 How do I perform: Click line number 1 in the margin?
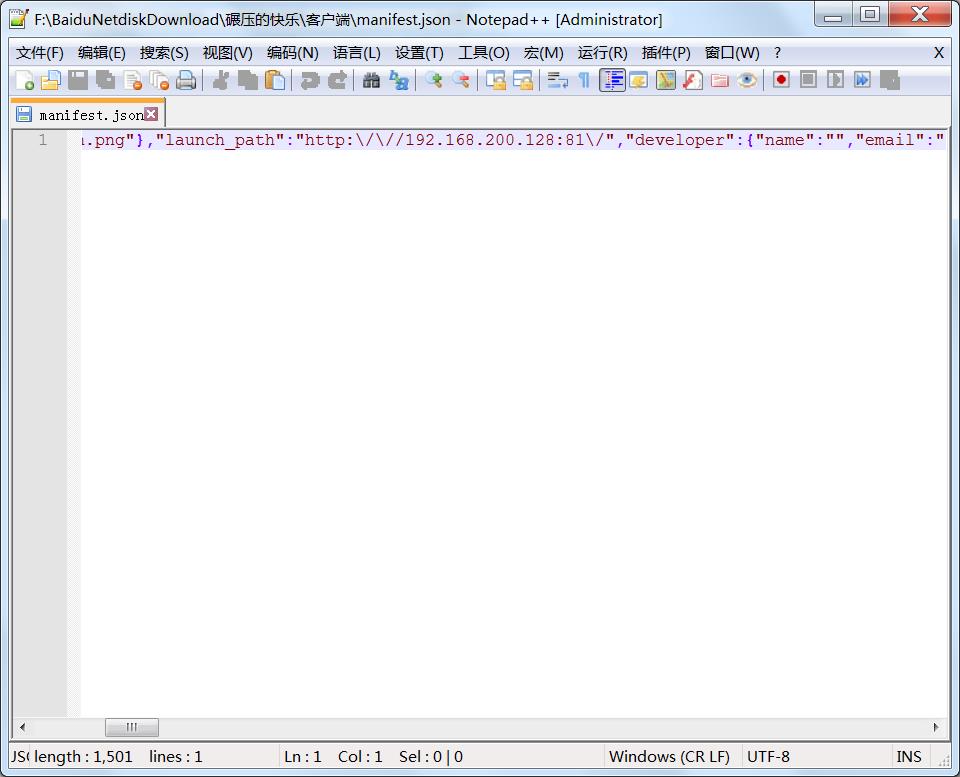(x=43, y=140)
